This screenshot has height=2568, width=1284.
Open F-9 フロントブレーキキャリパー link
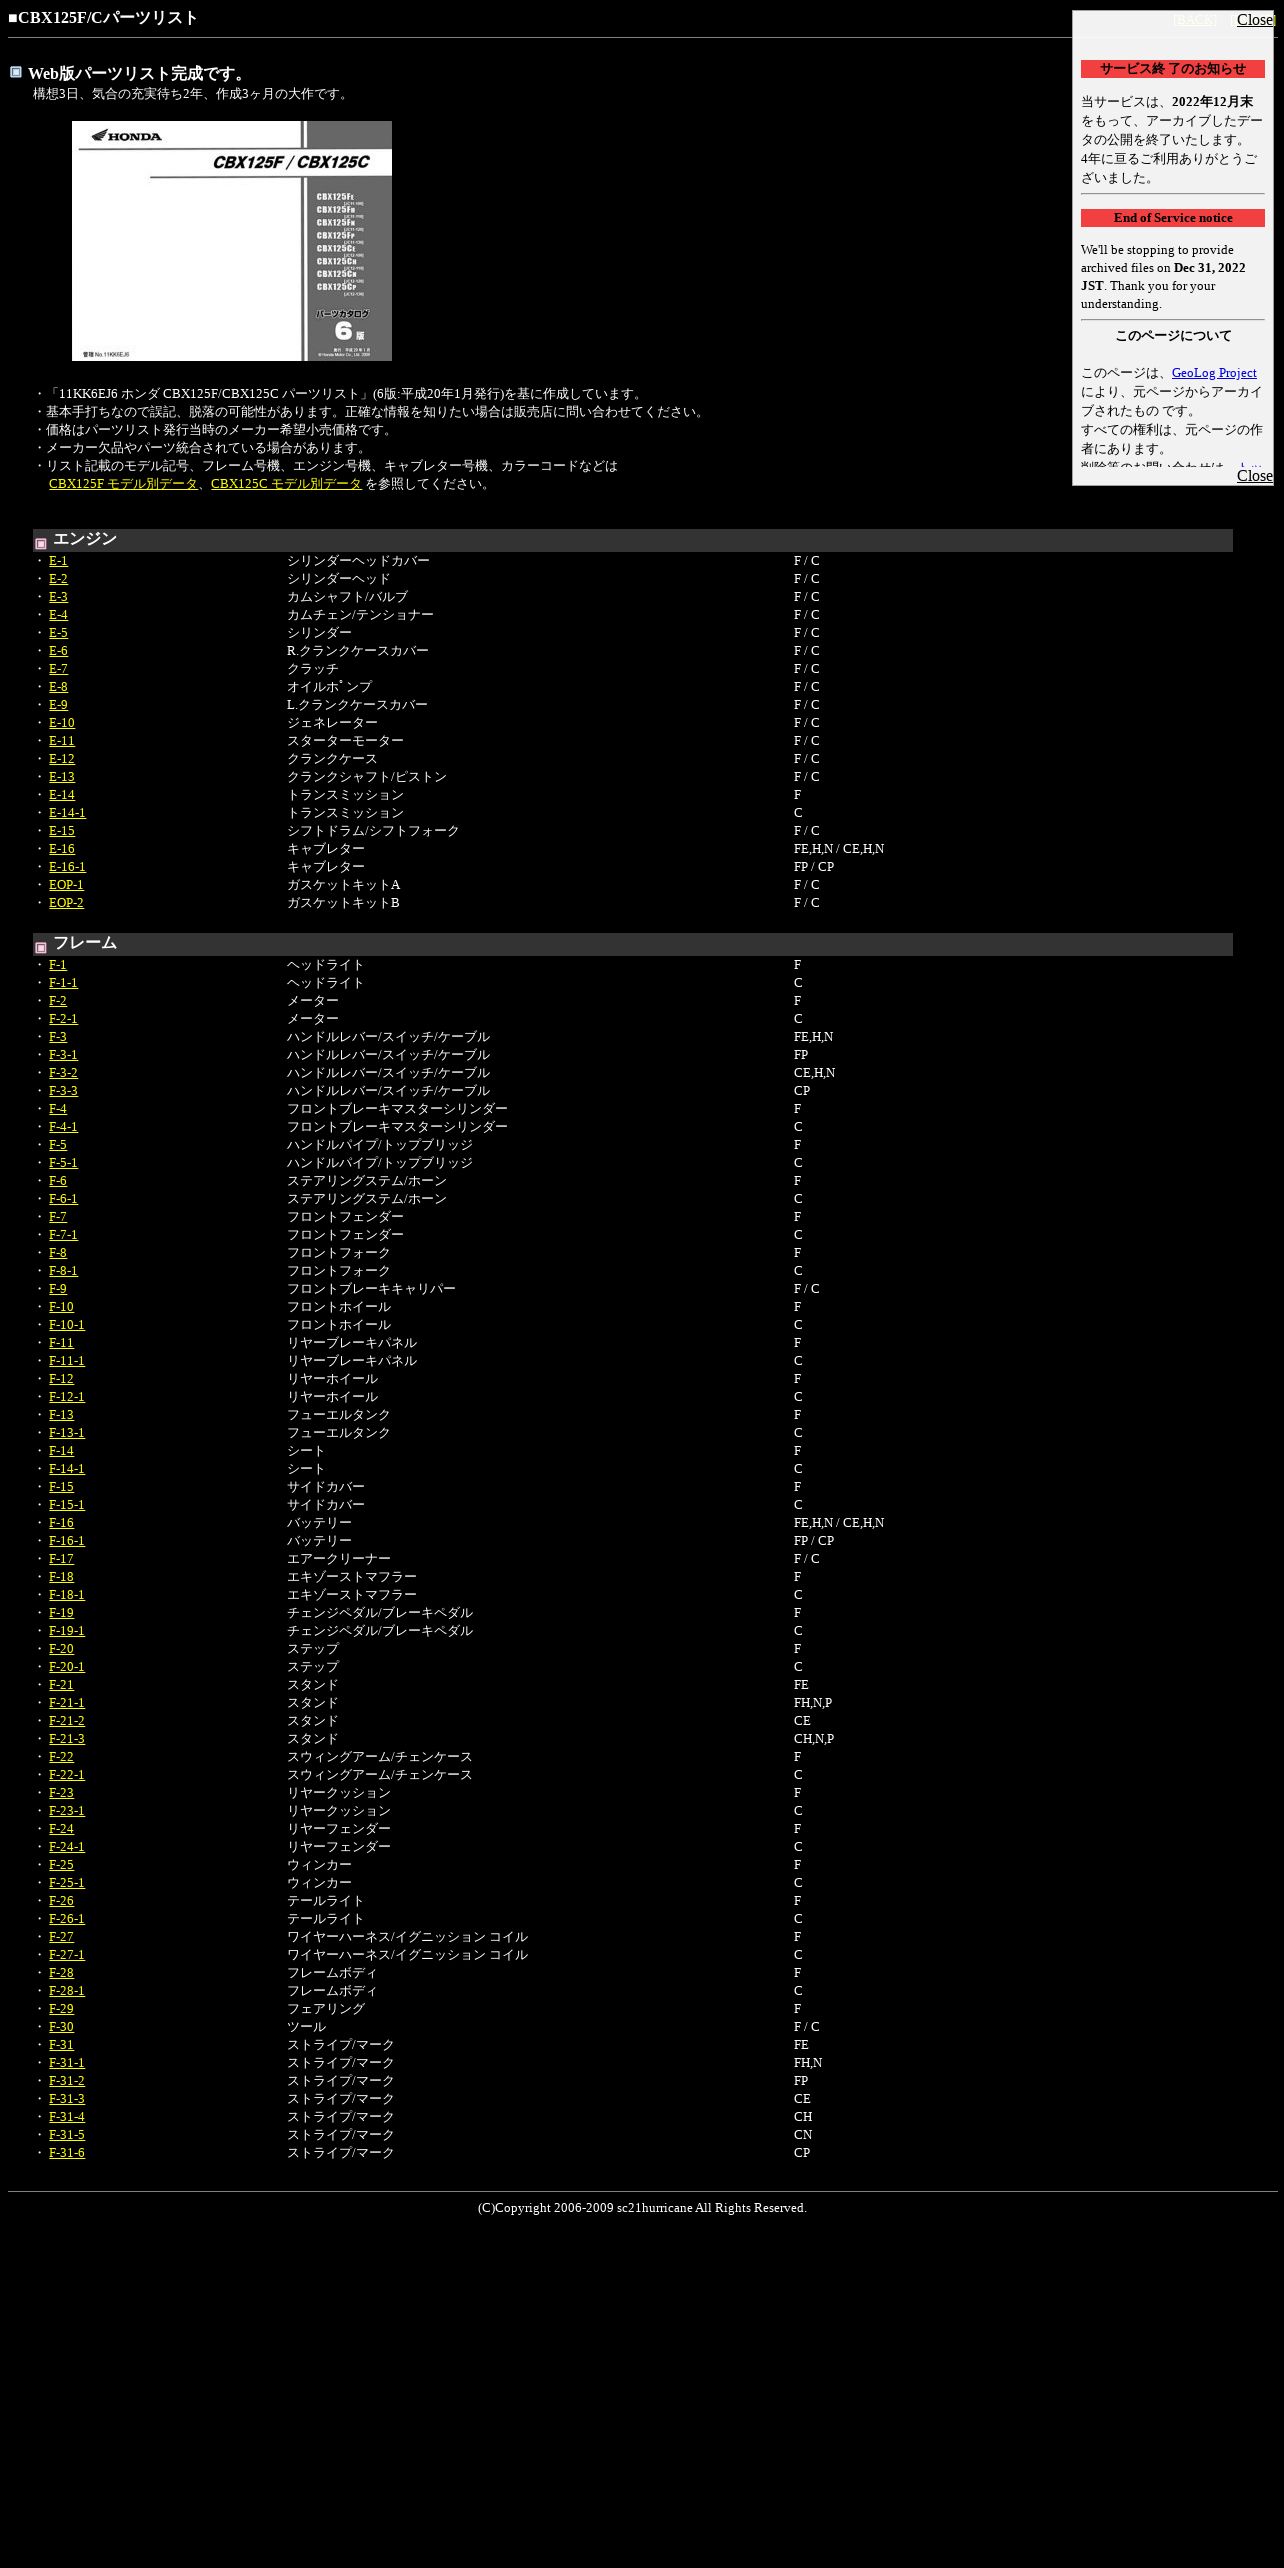(x=58, y=1289)
